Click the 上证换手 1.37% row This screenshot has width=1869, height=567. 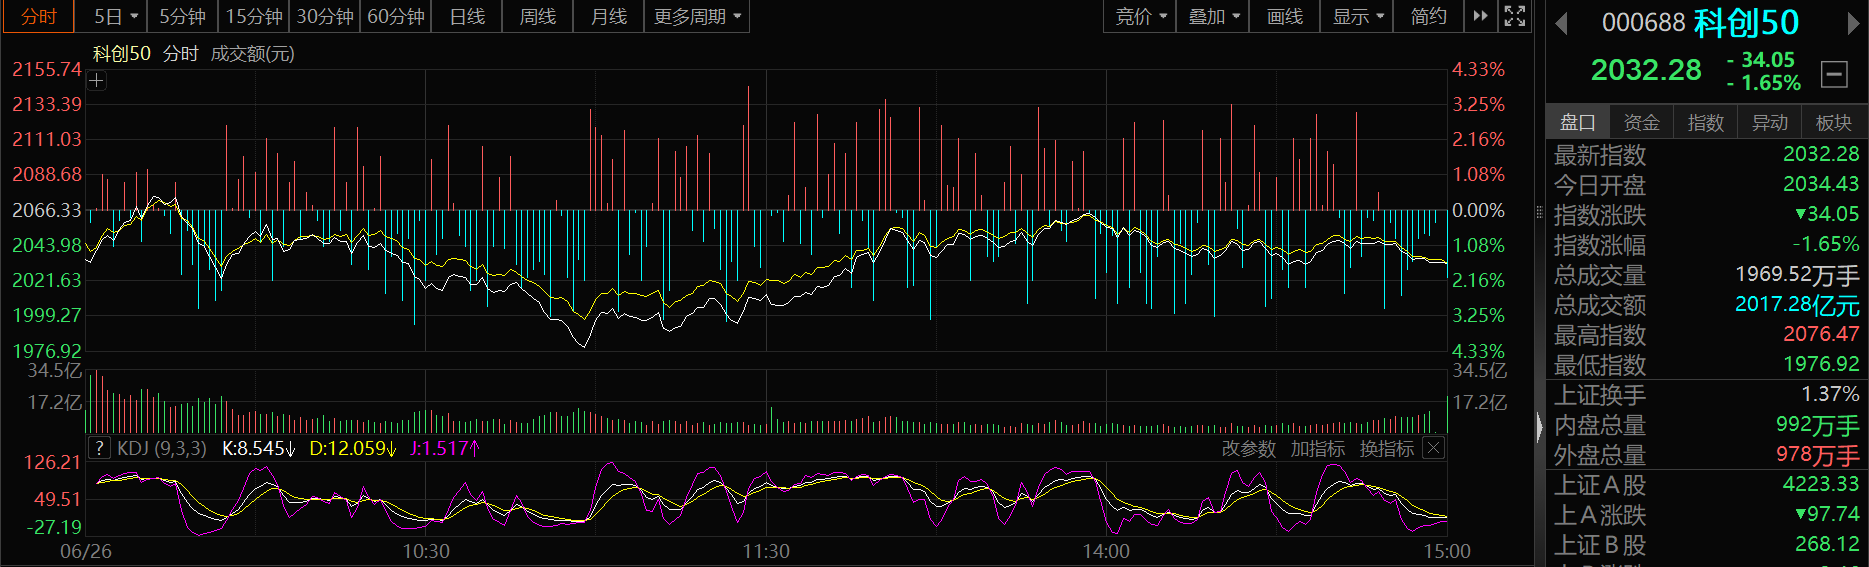pyautogui.click(x=1706, y=395)
